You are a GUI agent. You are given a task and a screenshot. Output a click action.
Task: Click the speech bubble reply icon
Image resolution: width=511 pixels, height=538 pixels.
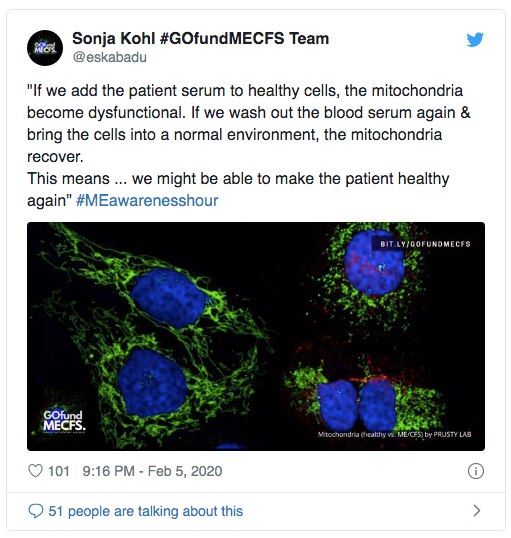coord(36,511)
